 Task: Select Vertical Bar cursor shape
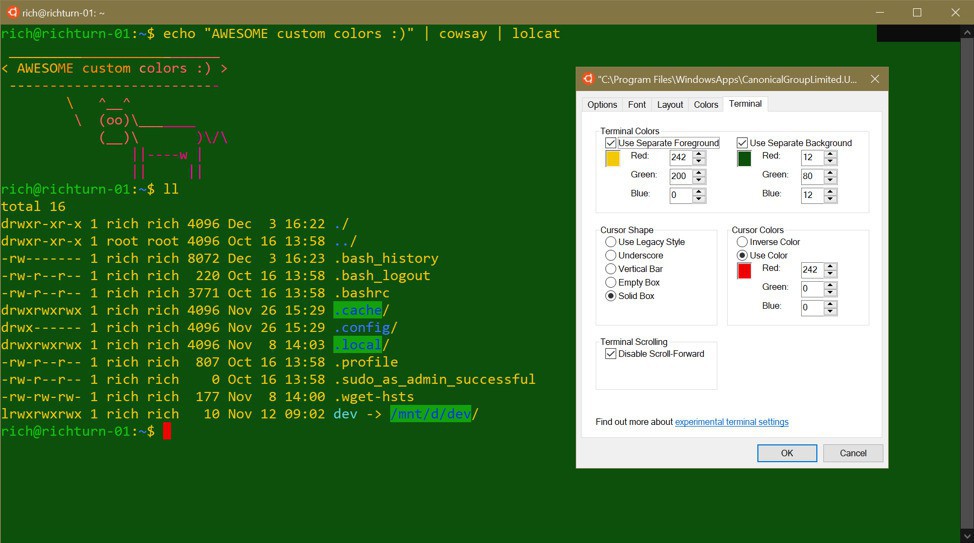tap(611, 269)
